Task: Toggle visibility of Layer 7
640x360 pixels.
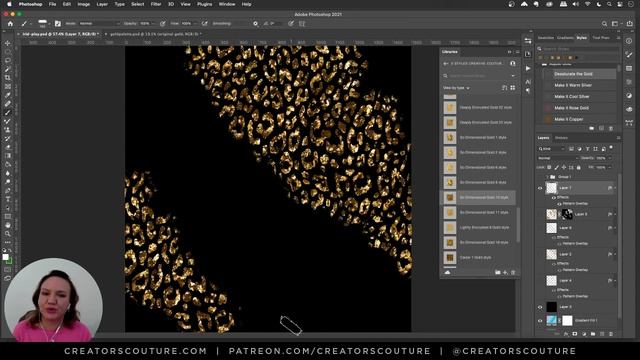Action: point(540,188)
